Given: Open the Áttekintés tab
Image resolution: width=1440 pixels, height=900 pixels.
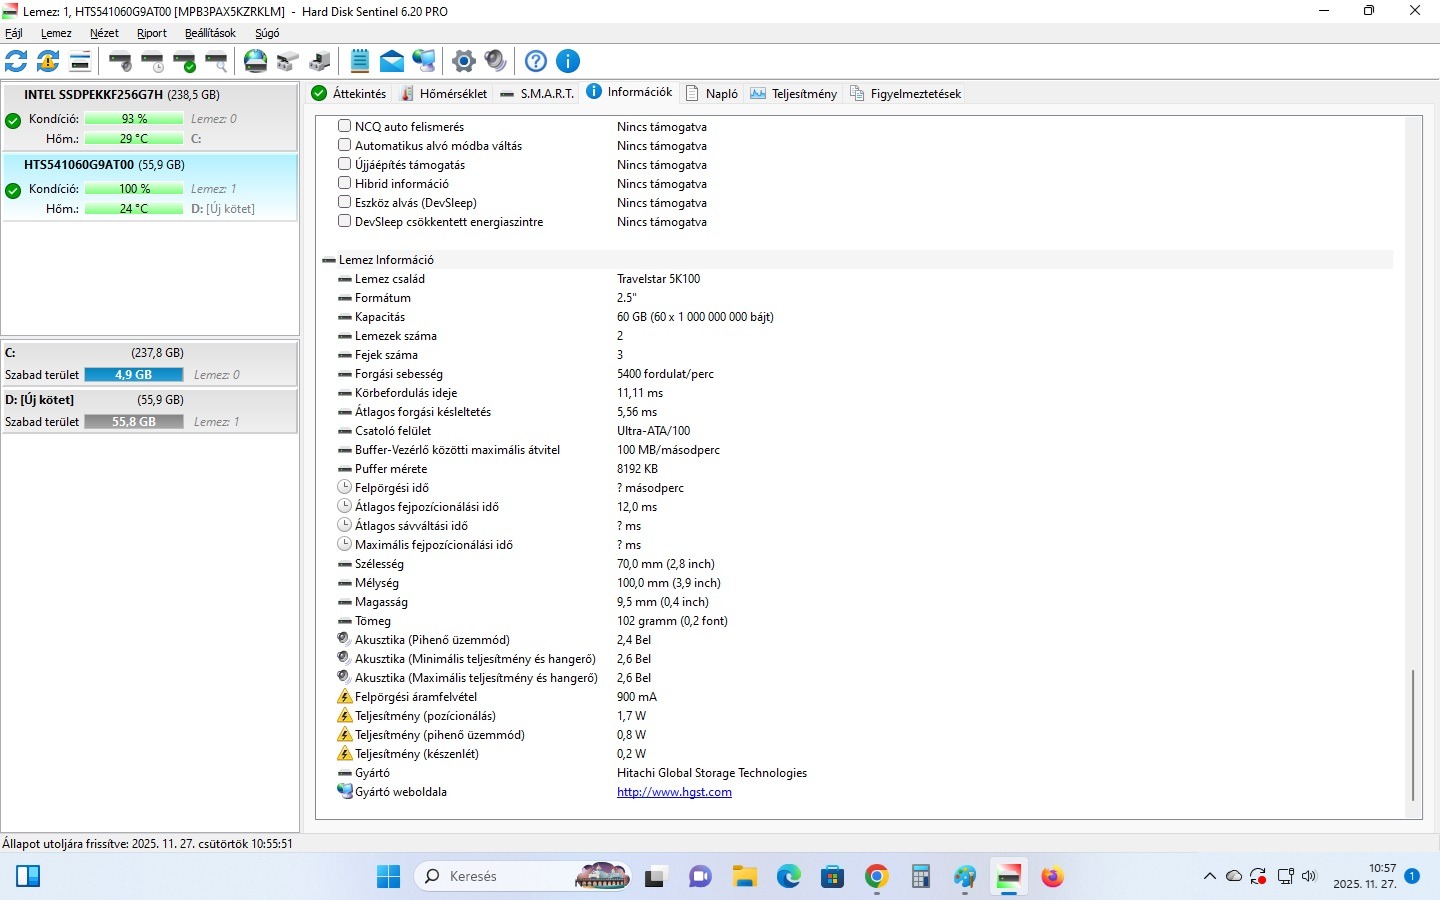Looking at the screenshot, I should click(x=349, y=93).
